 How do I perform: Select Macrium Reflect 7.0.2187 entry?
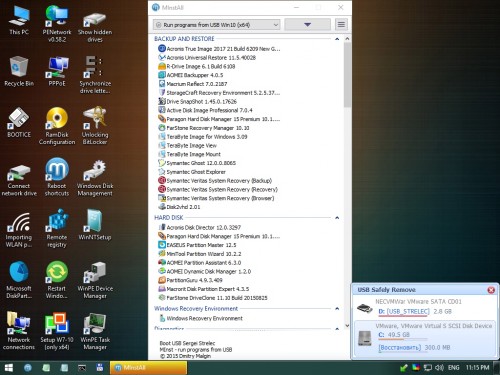193,84
